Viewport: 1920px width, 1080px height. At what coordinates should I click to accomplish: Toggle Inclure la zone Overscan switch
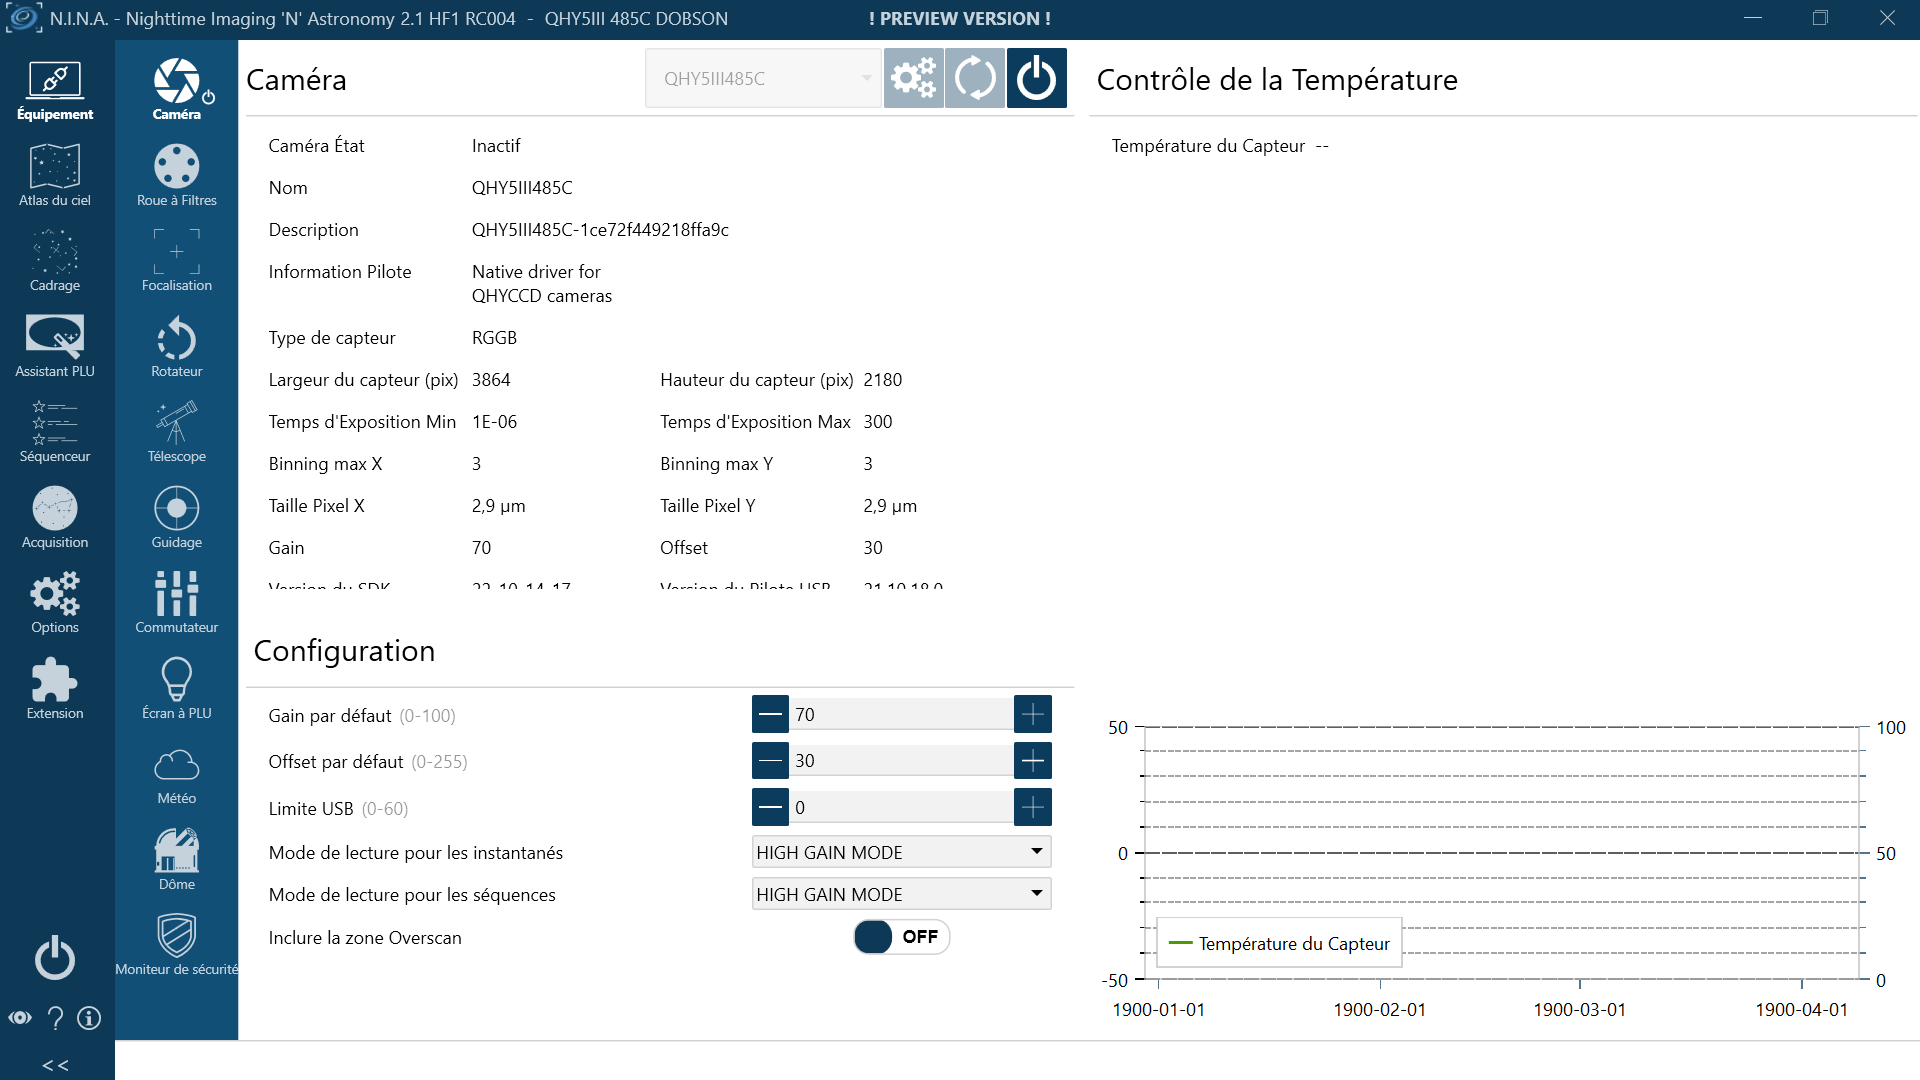901,937
